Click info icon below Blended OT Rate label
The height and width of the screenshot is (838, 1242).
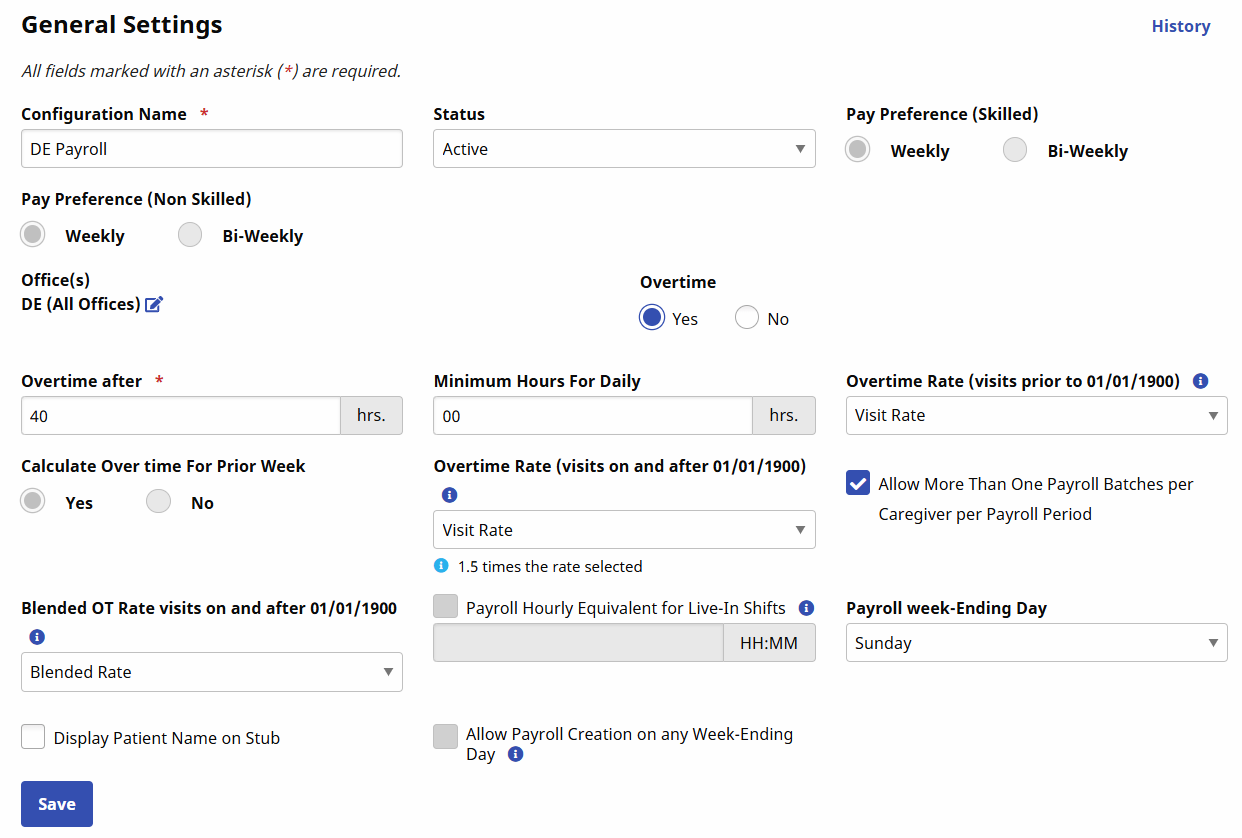[x=37, y=637]
